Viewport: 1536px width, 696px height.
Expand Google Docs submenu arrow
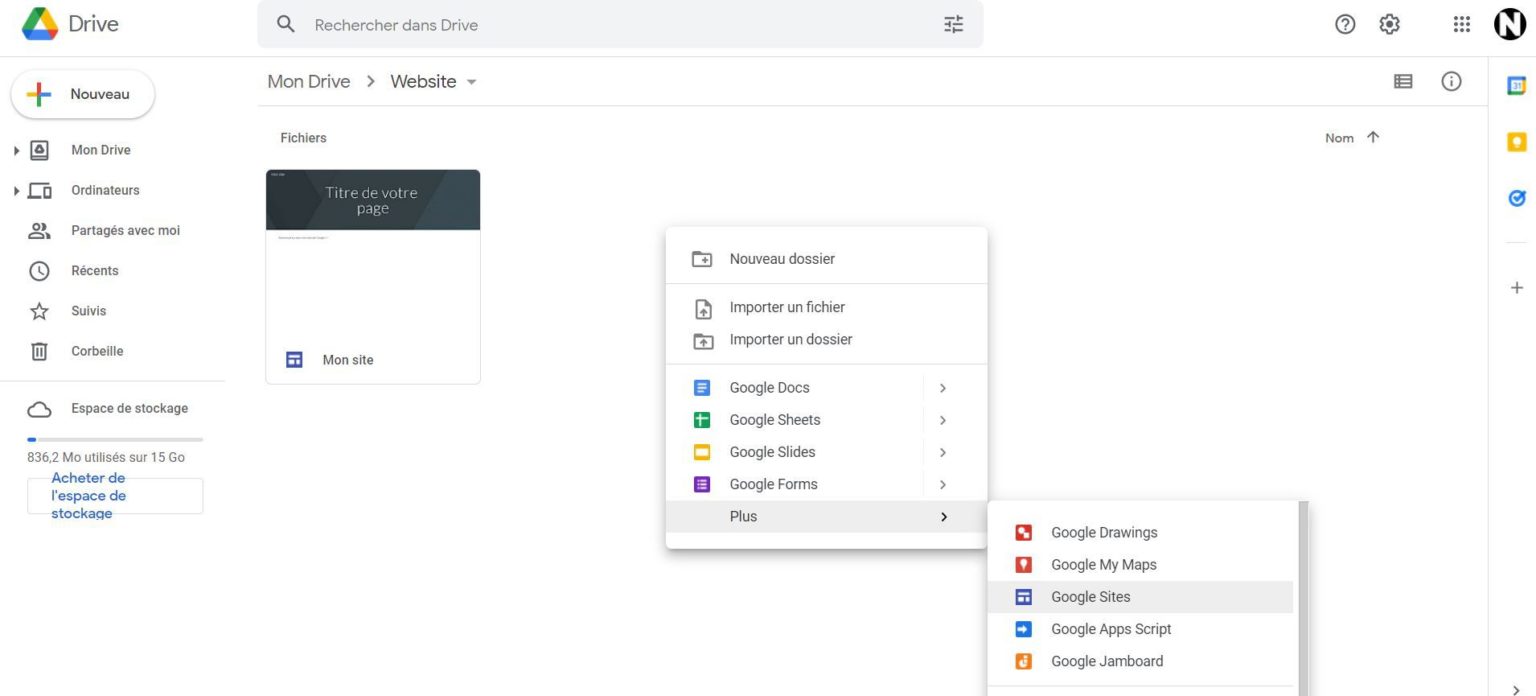pos(942,388)
